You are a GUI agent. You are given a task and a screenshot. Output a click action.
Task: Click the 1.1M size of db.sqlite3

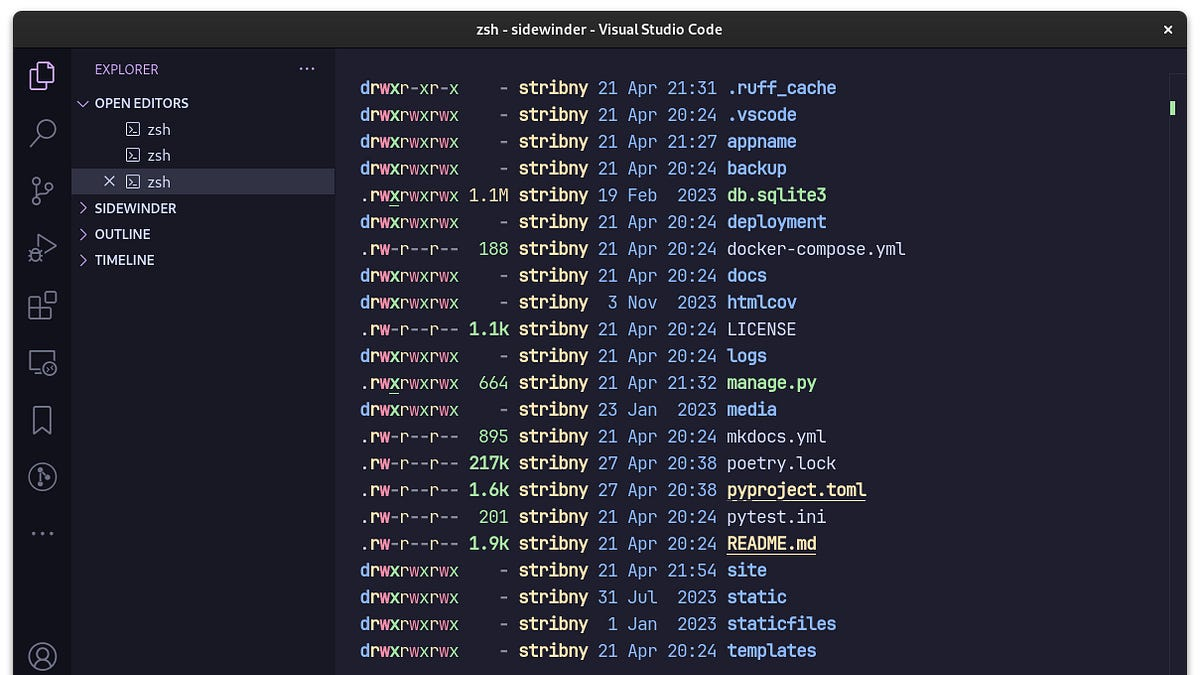[x=488, y=195]
